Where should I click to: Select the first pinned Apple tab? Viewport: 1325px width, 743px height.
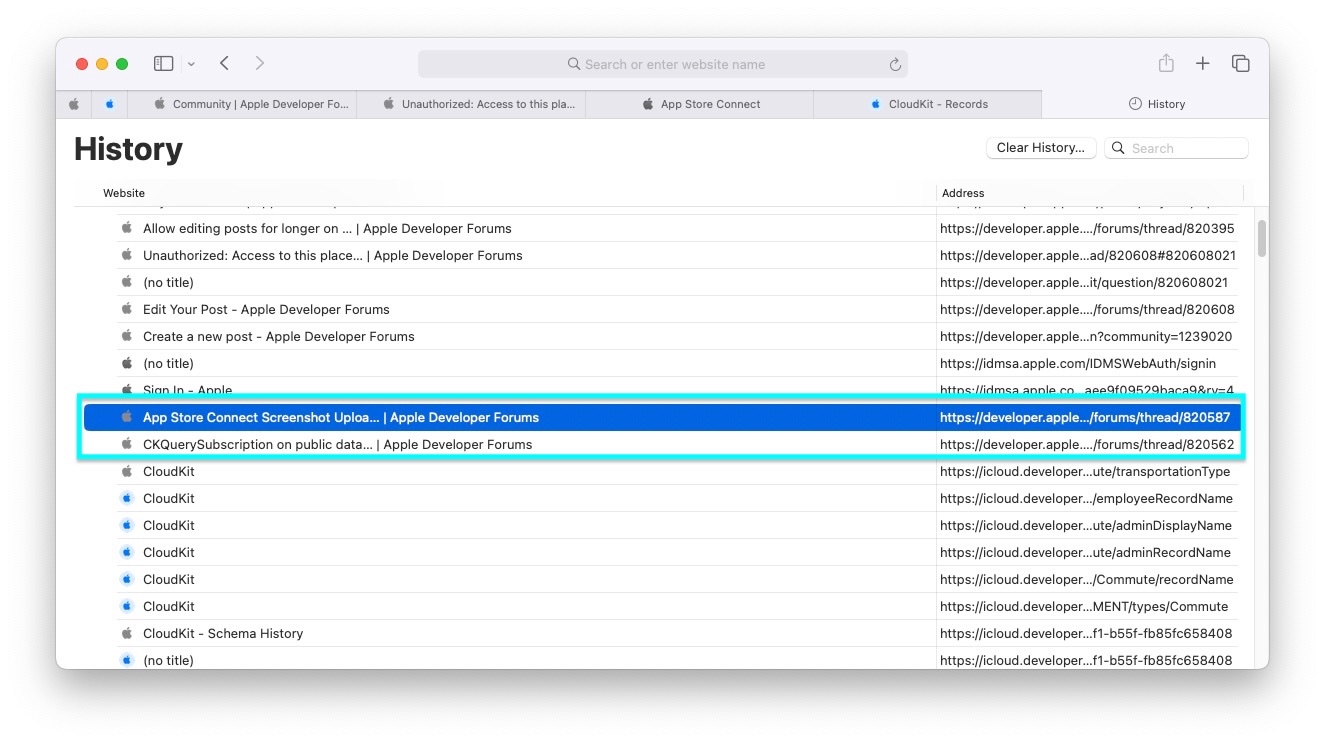(x=74, y=104)
